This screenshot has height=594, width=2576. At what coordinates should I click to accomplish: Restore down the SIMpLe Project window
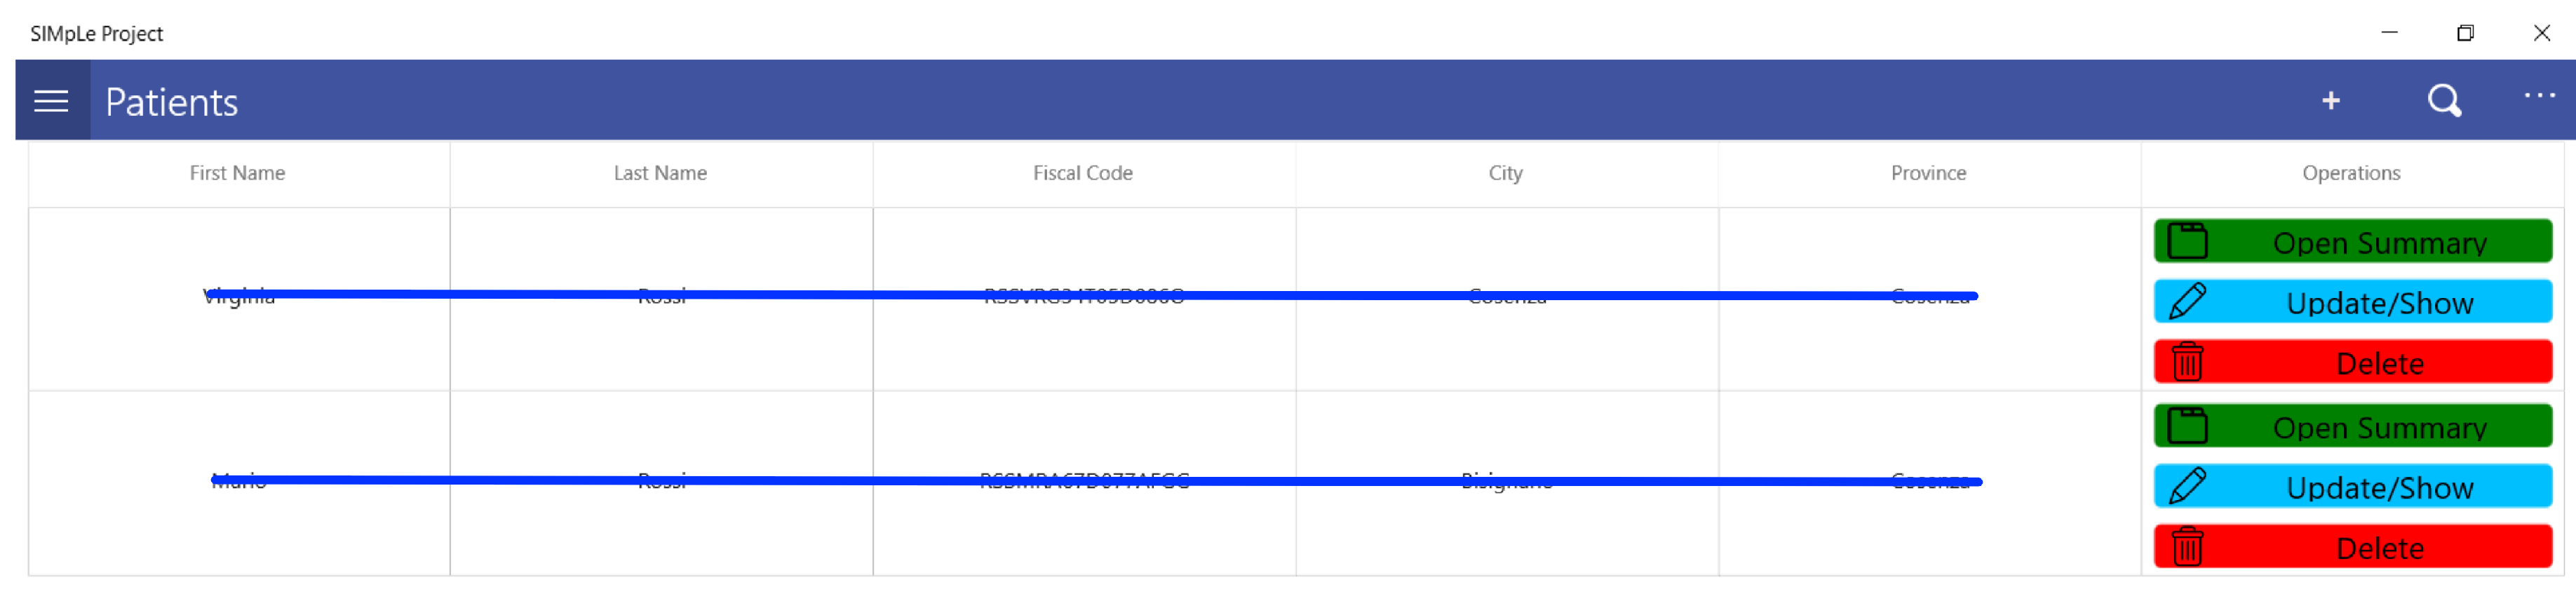coord(2465,33)
